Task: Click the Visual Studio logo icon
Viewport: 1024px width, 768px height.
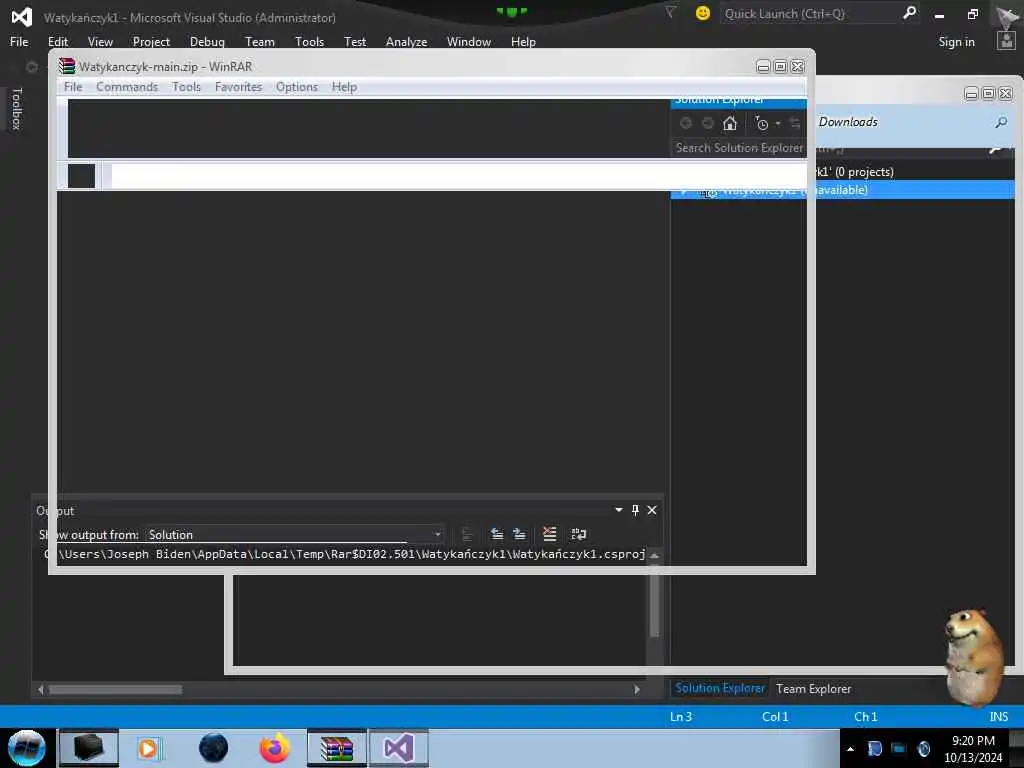Action: coord(22,16)
